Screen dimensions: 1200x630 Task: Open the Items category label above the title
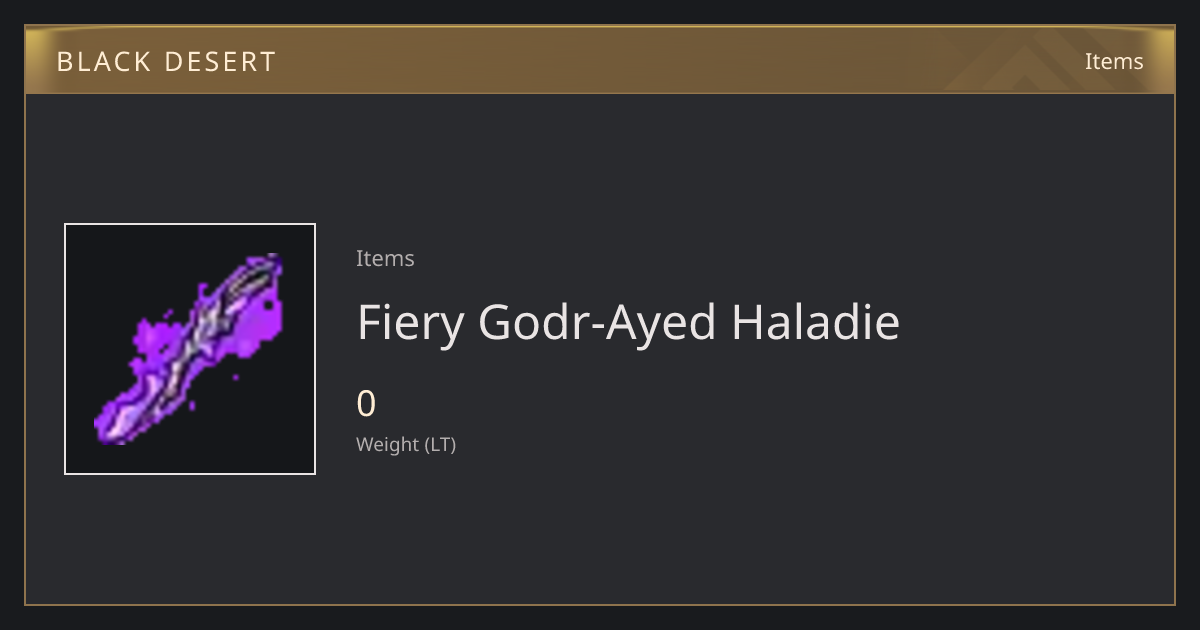[385, 258]
